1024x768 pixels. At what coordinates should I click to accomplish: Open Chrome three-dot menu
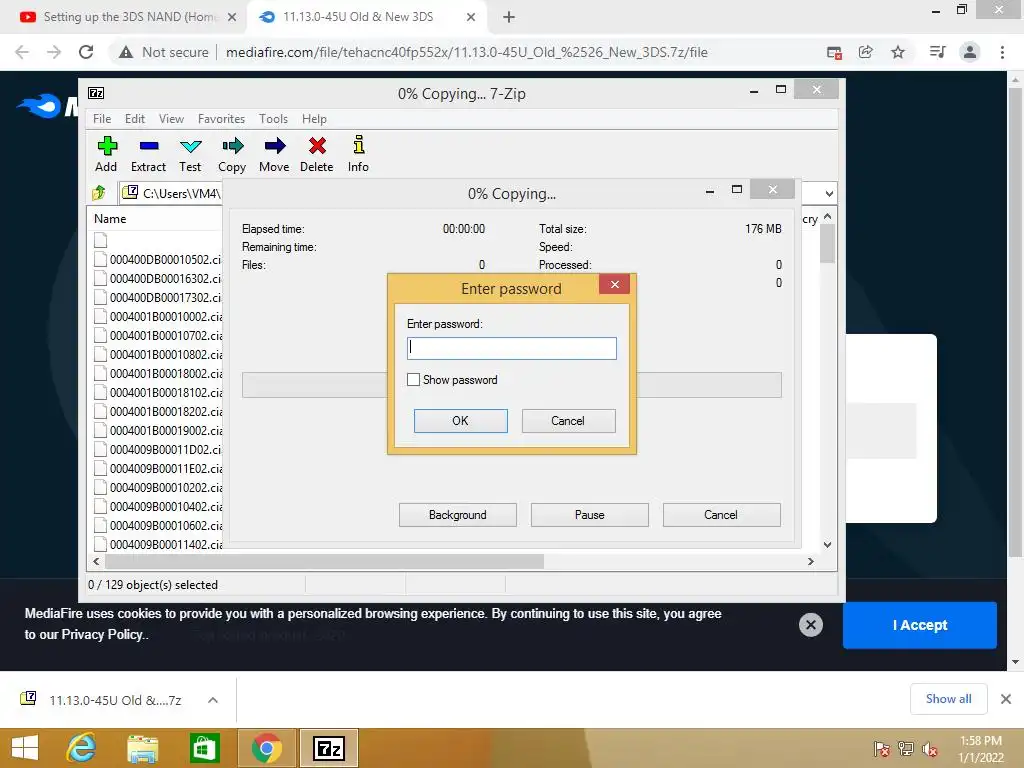coord(1002,52)
